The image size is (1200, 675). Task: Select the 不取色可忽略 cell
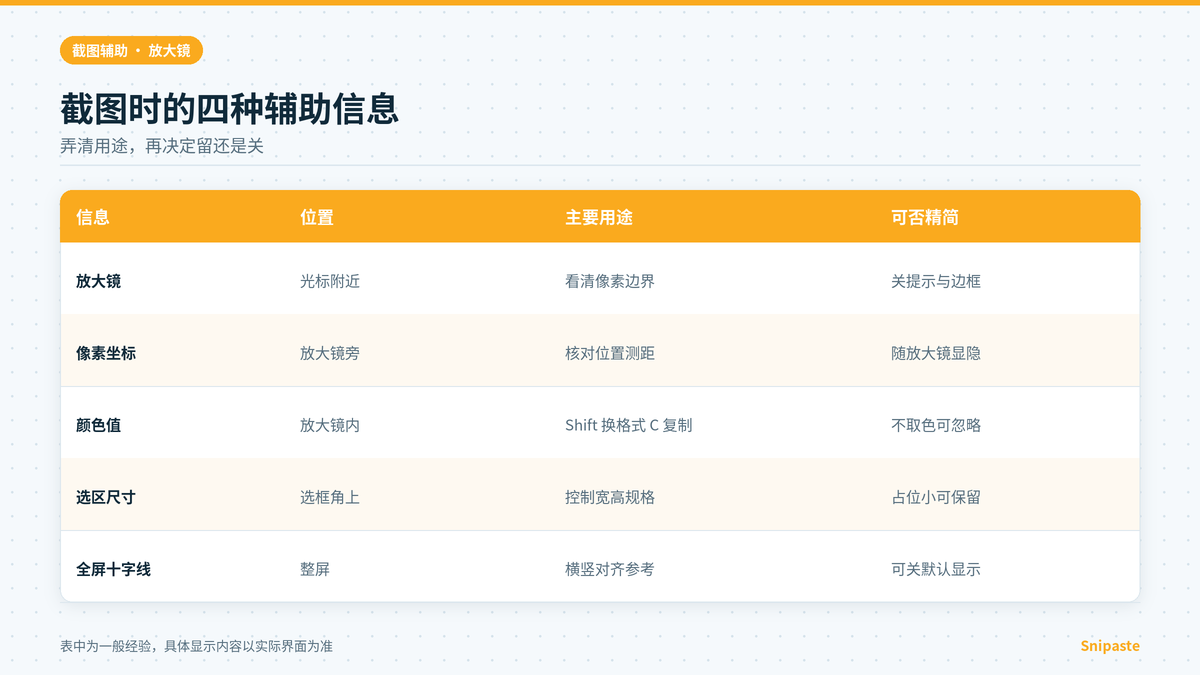click(936, 425)
